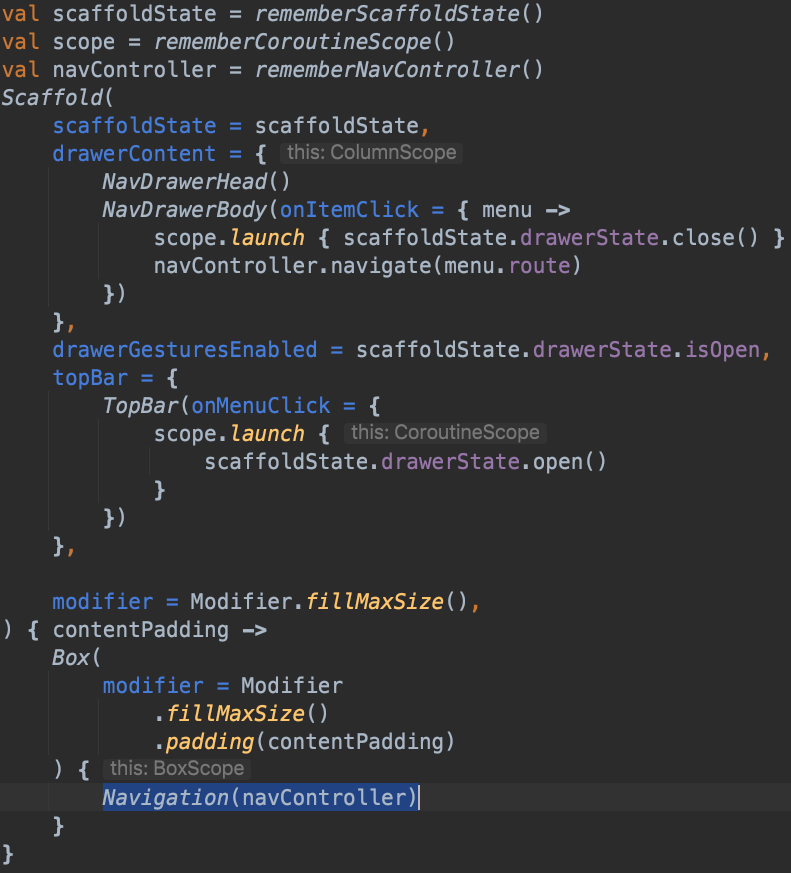Click the contentPadding lambda parameter
Viewport: 791px width, 873px height.
click(140, 630)
